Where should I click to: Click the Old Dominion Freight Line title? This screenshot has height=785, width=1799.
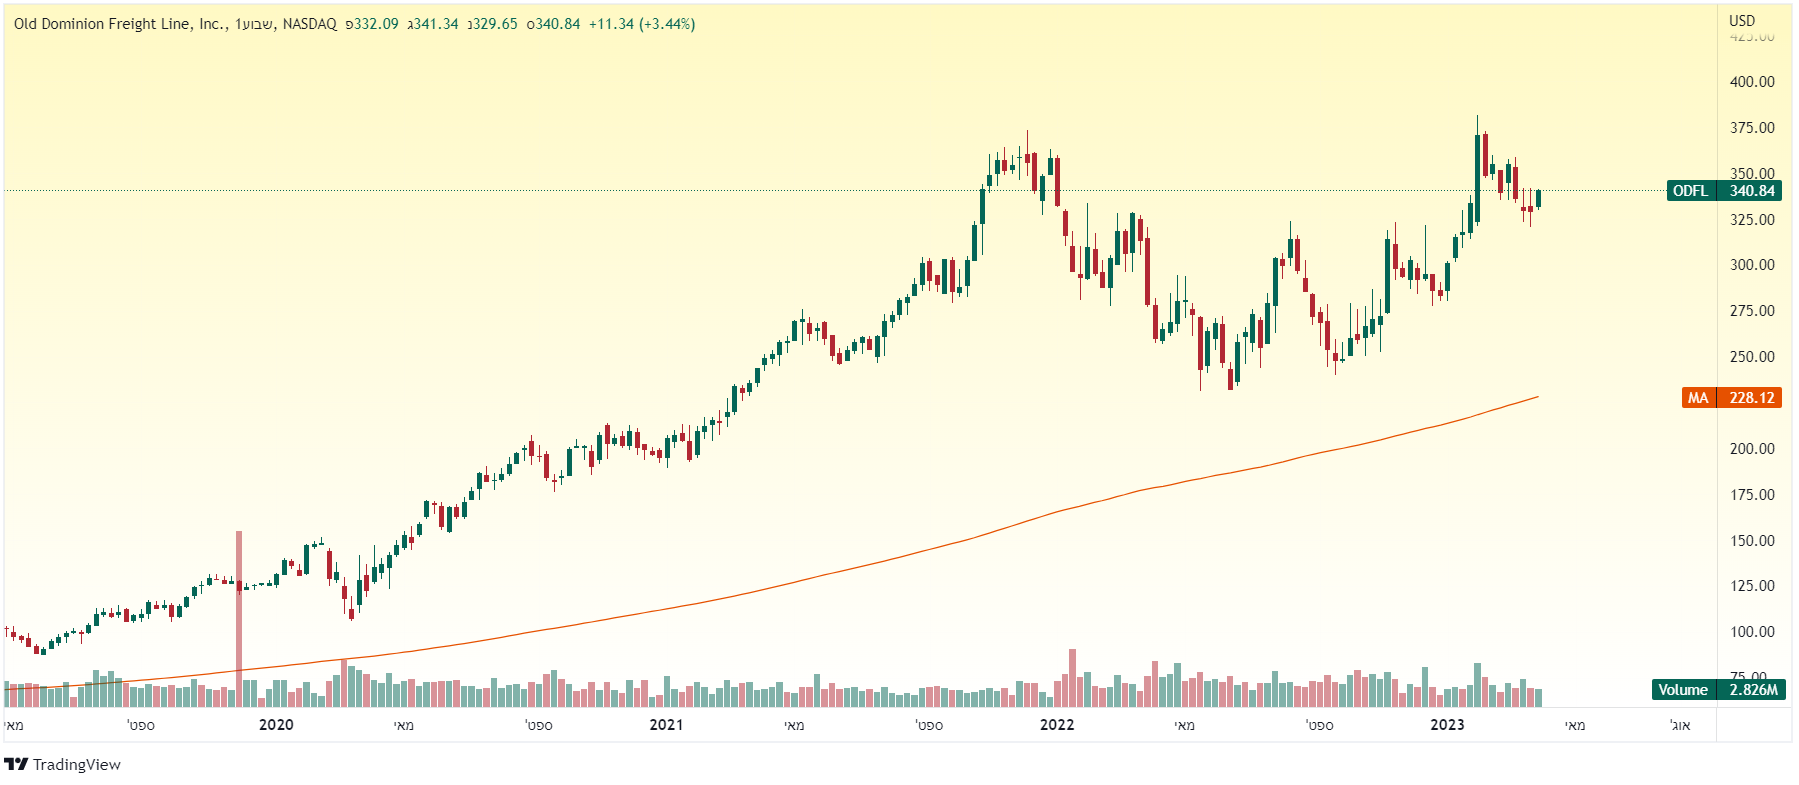(120, 24)
